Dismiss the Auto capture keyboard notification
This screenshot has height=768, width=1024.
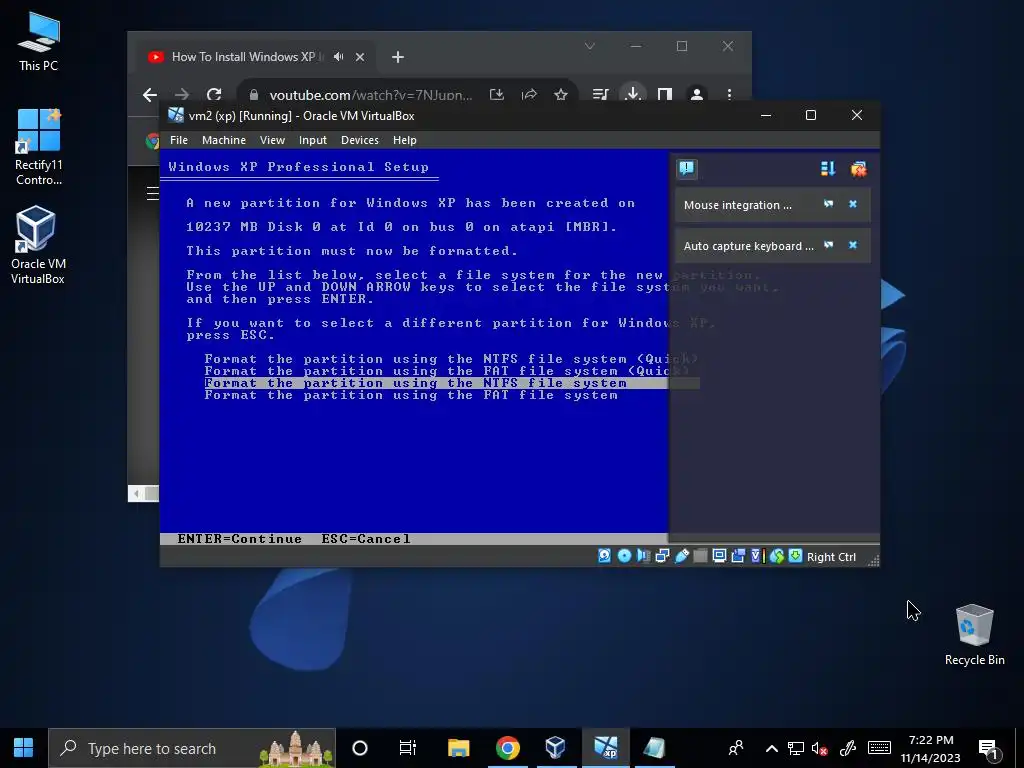tap(852, 245)
